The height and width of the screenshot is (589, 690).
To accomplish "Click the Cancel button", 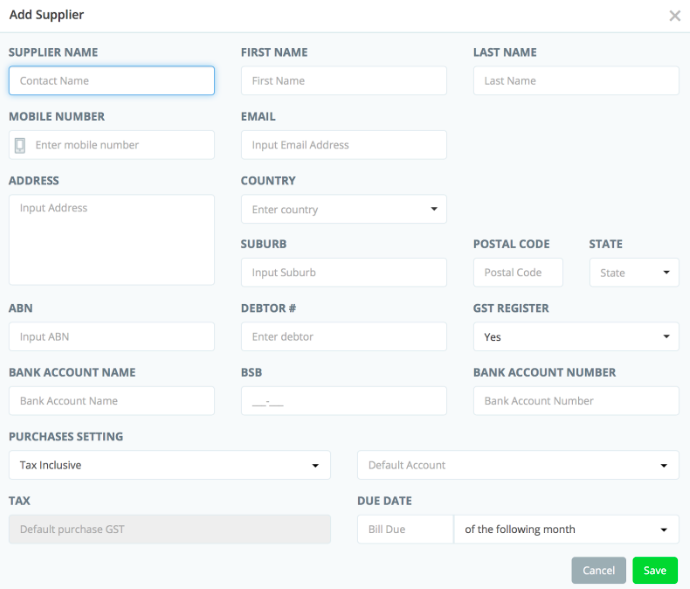I will [598, 570].
